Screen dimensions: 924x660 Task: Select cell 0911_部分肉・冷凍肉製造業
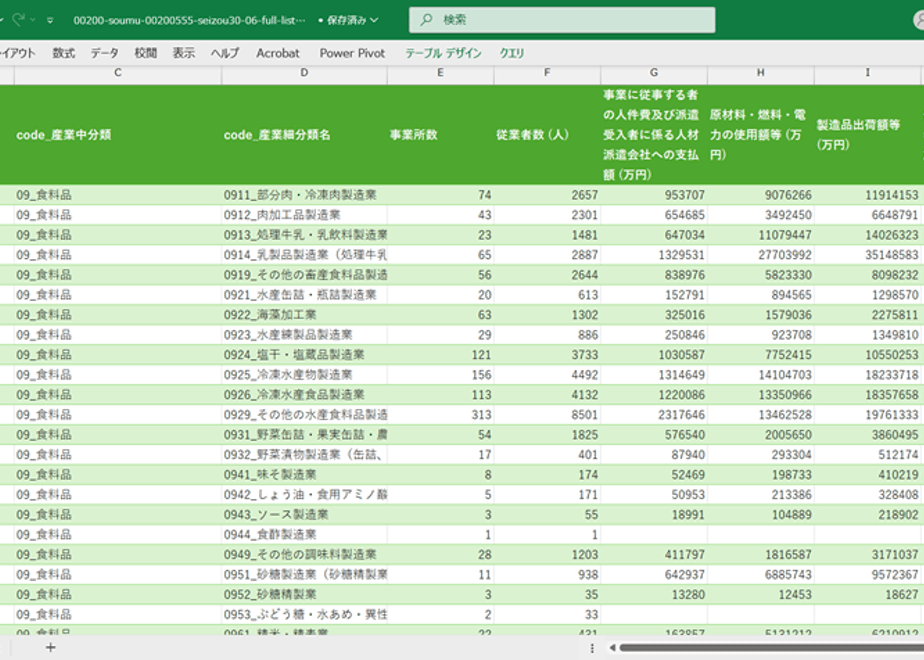pos(304,195)
